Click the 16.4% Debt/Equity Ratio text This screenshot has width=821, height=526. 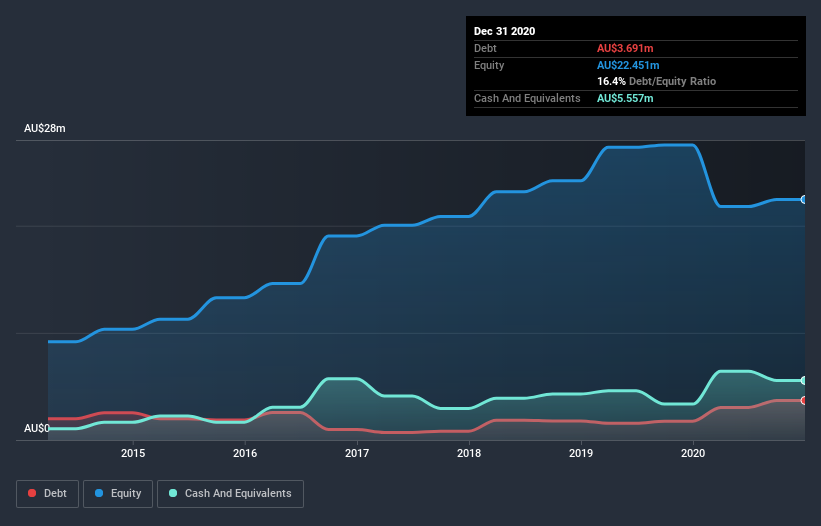coord(656,81)
